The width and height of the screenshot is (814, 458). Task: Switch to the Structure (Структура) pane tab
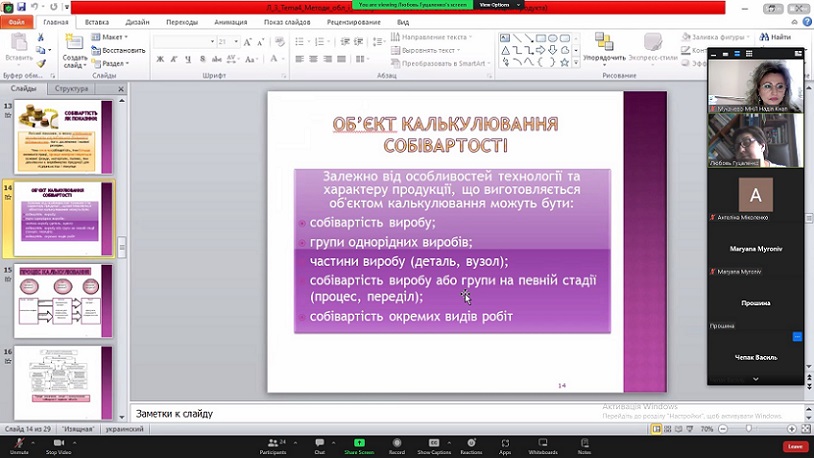[71, 89]
